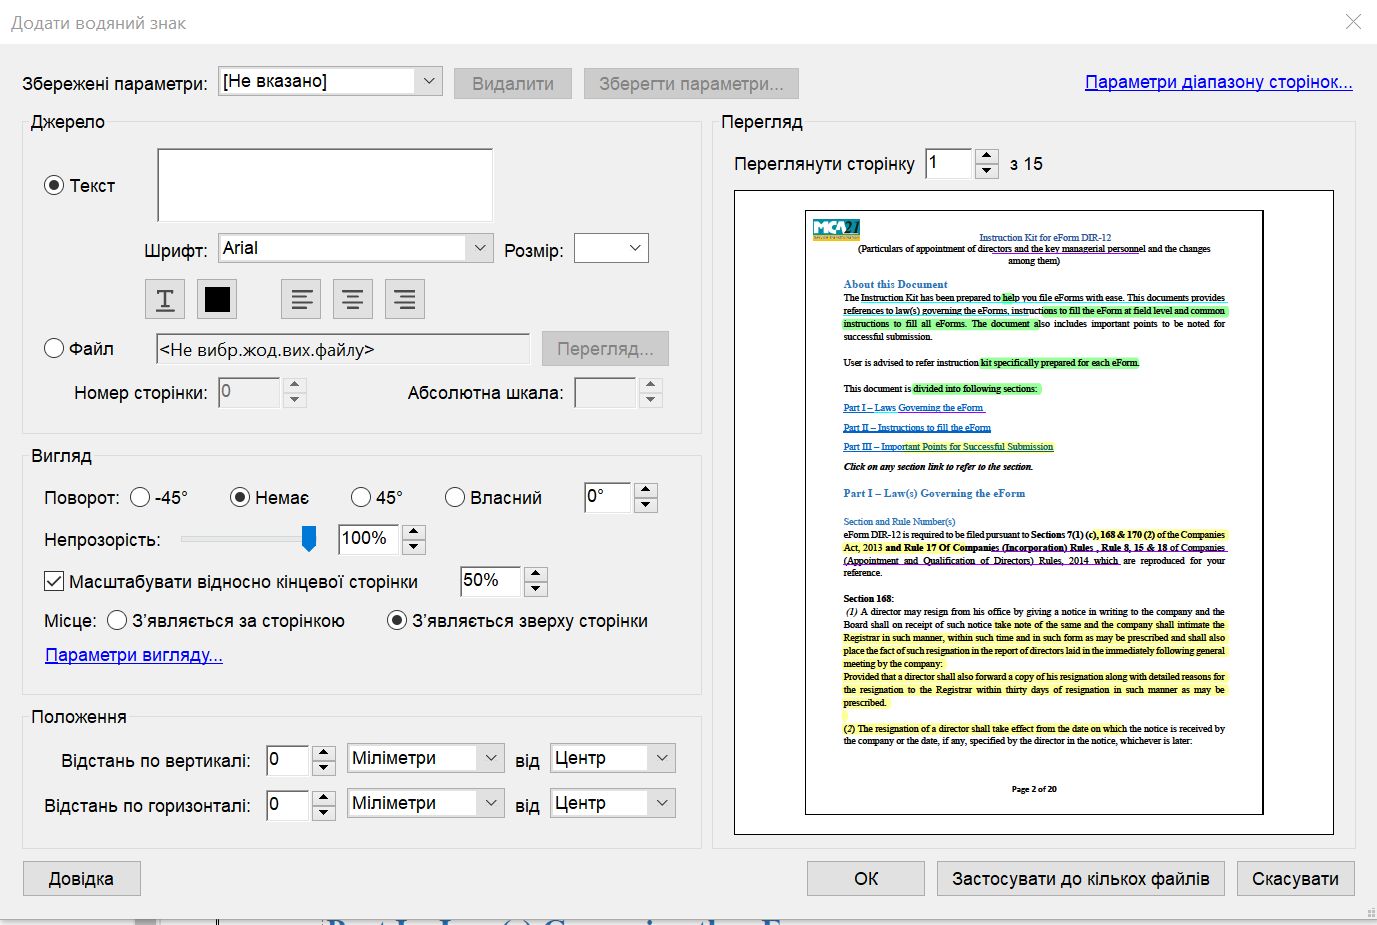Click the Перегляд browse file button
Viewport: 1377px width, 925px height.
point(605,349)
